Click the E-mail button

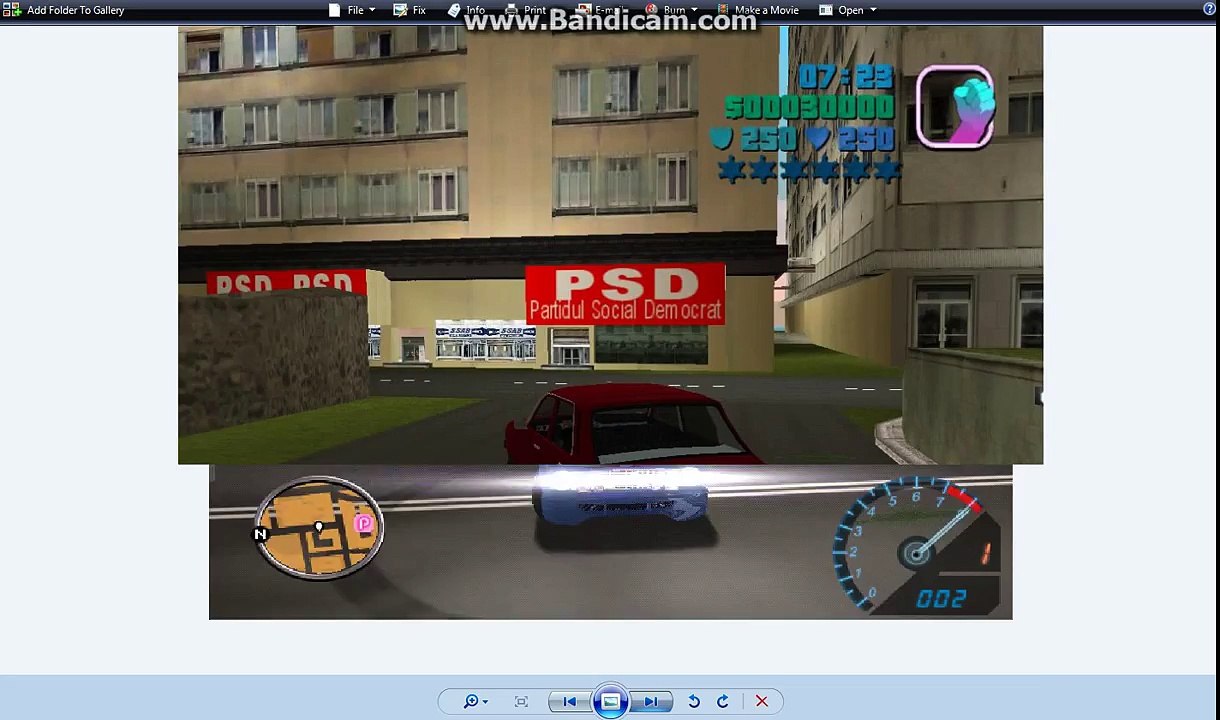602,10
